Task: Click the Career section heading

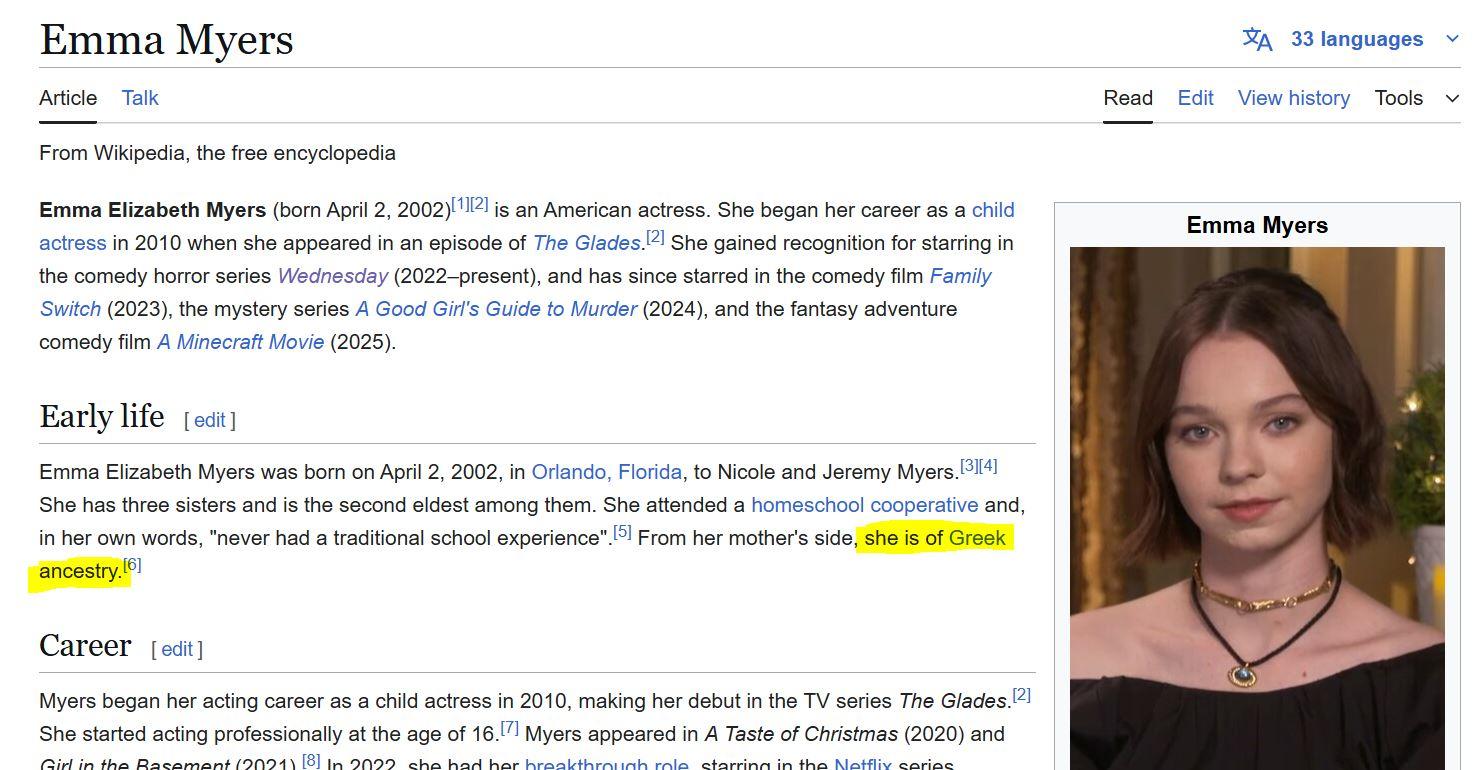Action: [85, 645]
